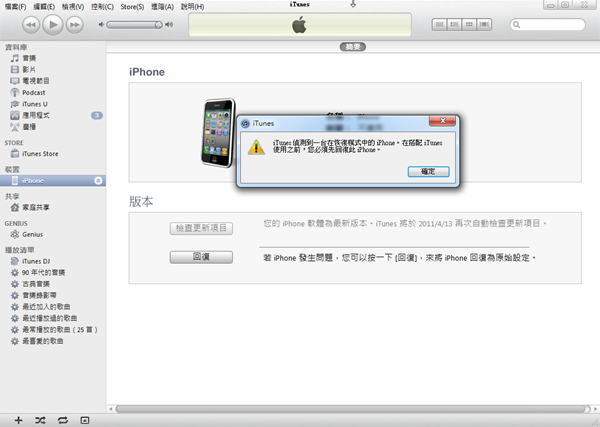The height and width of the screenshot is (427, 600).
Task: Eject the iPhone device
Action: point(98,180)
